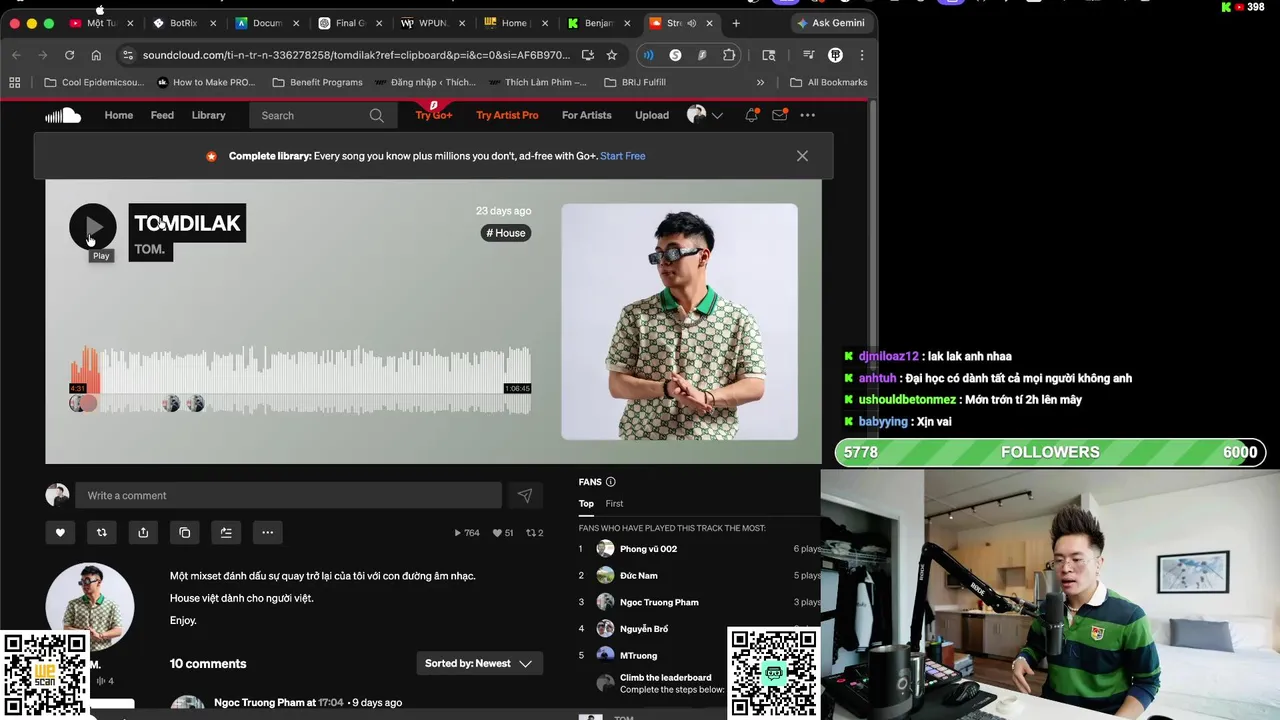Open the artist name TOM. link
The image size is (1280, 720).
click(149, 249)
